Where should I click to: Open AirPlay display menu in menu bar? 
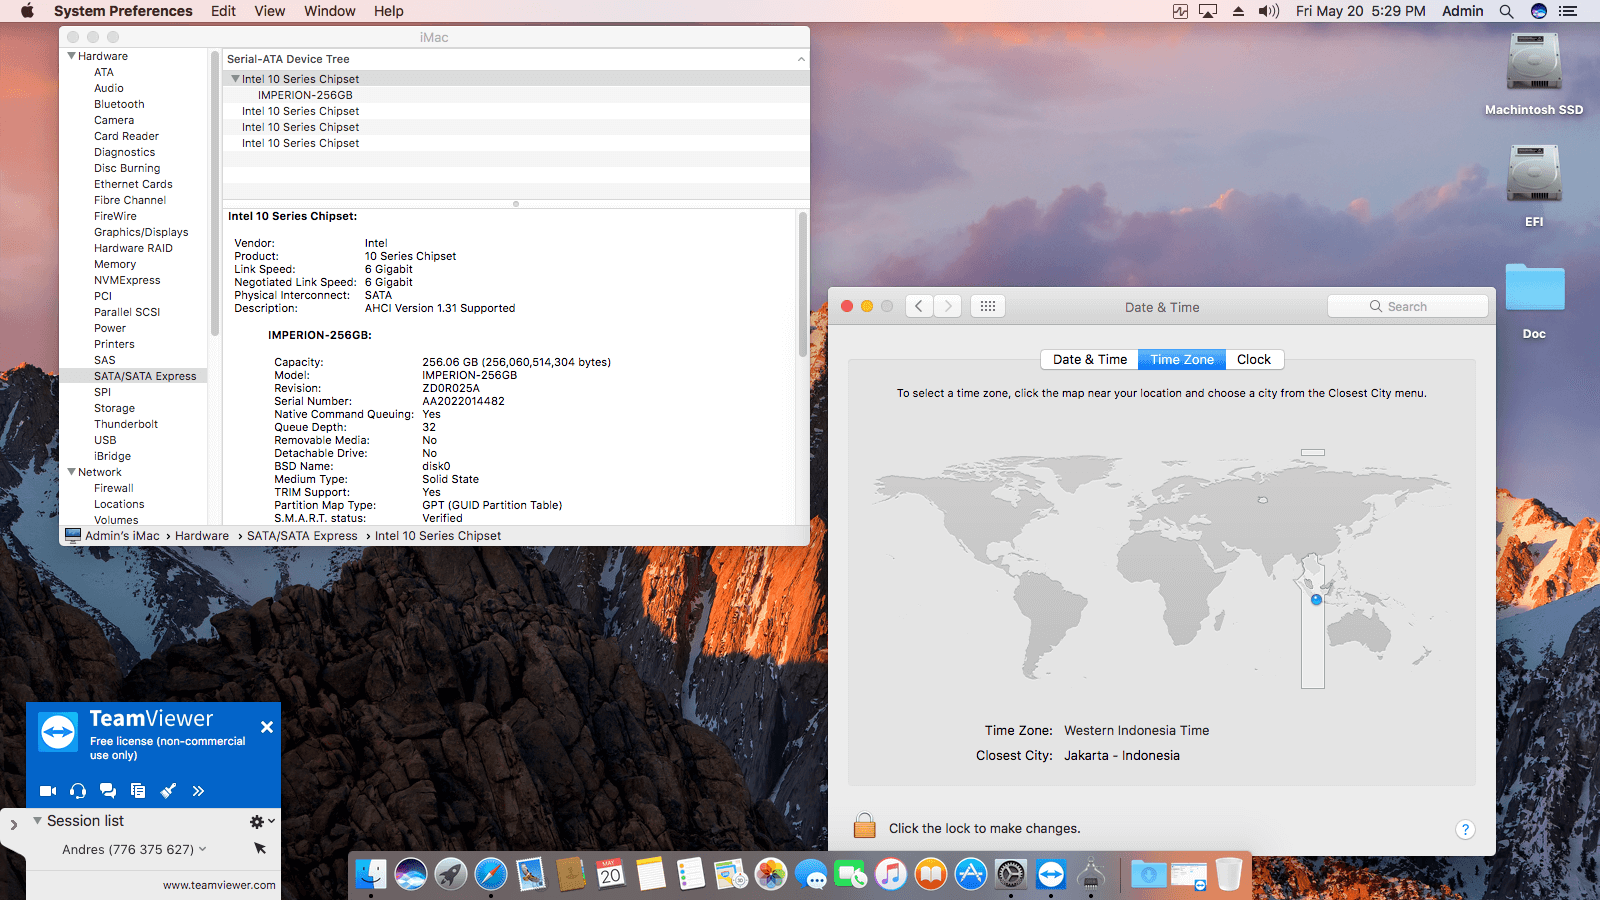(1208, 11)
